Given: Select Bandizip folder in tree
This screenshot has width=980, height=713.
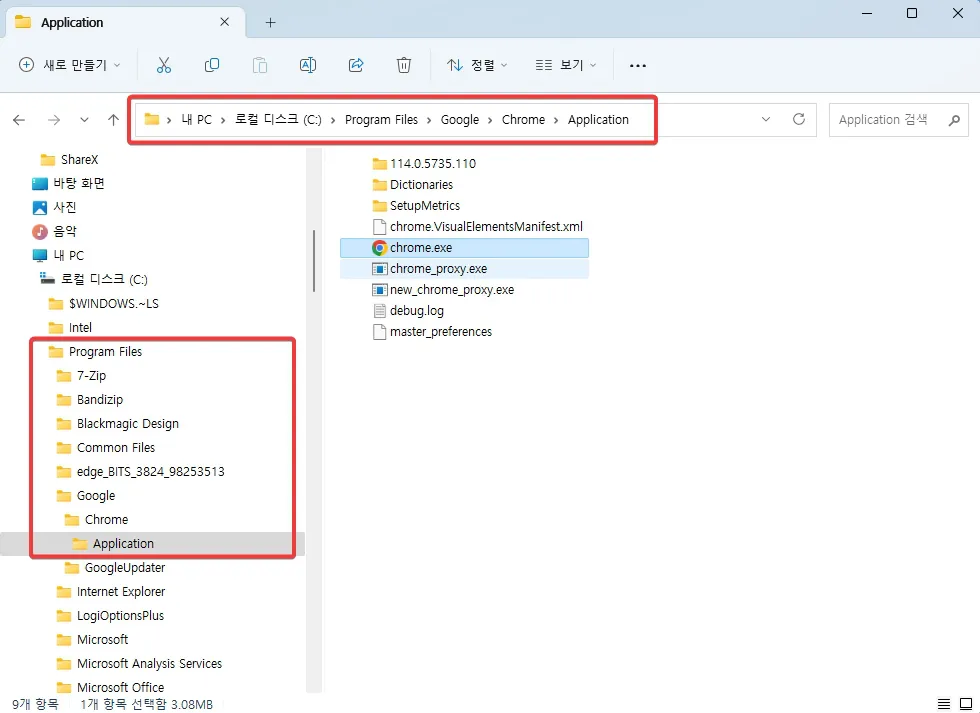Looking at the screenshot, I should pyautogui.click(x=100, y=400).
